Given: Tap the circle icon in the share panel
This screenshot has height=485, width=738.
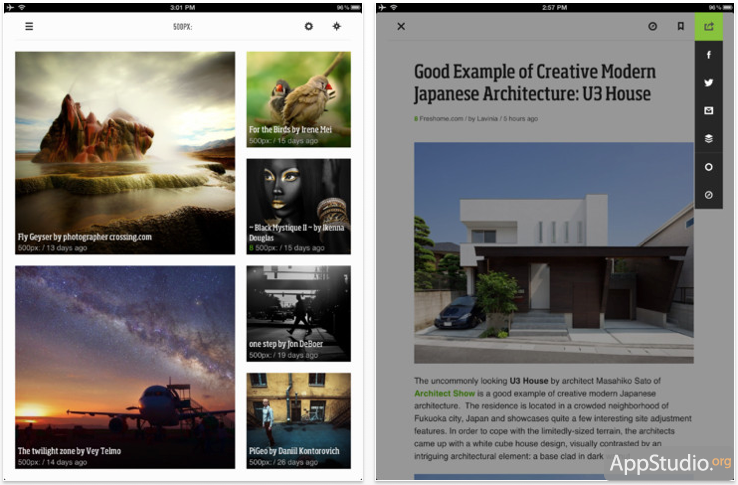Looking at the screenshot, I should coord(708,167).
